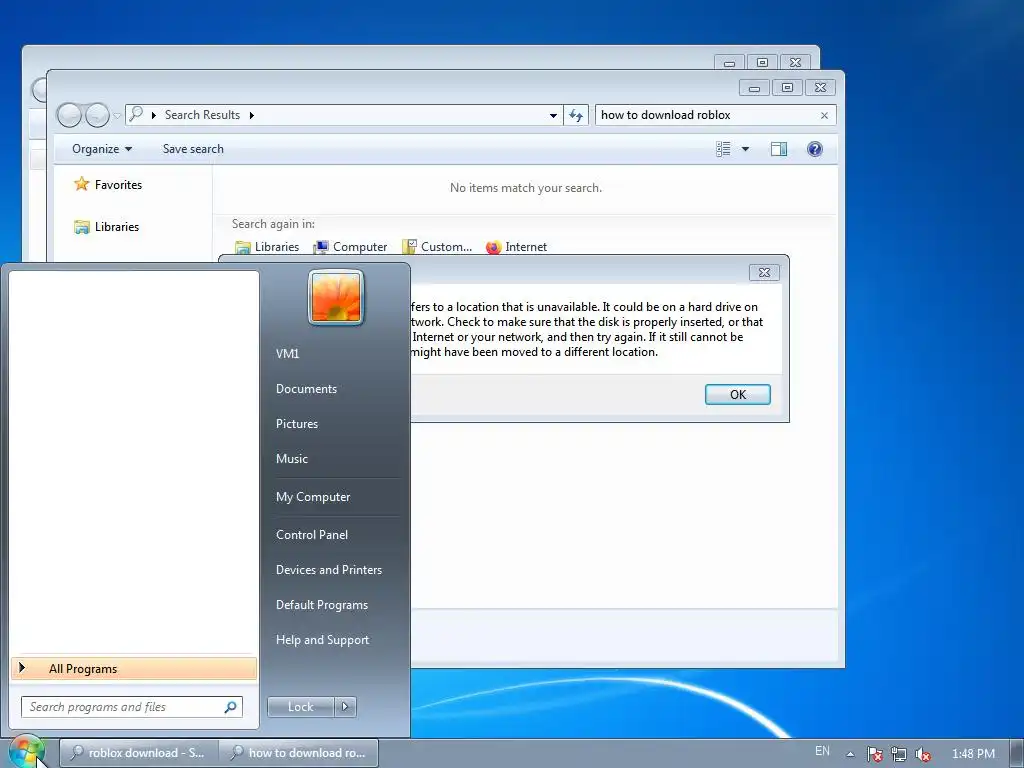Click the magnifier icon in Start search box
Image resolution: width=1024 pixels, height=768 pixels.
tap(231, 707)
